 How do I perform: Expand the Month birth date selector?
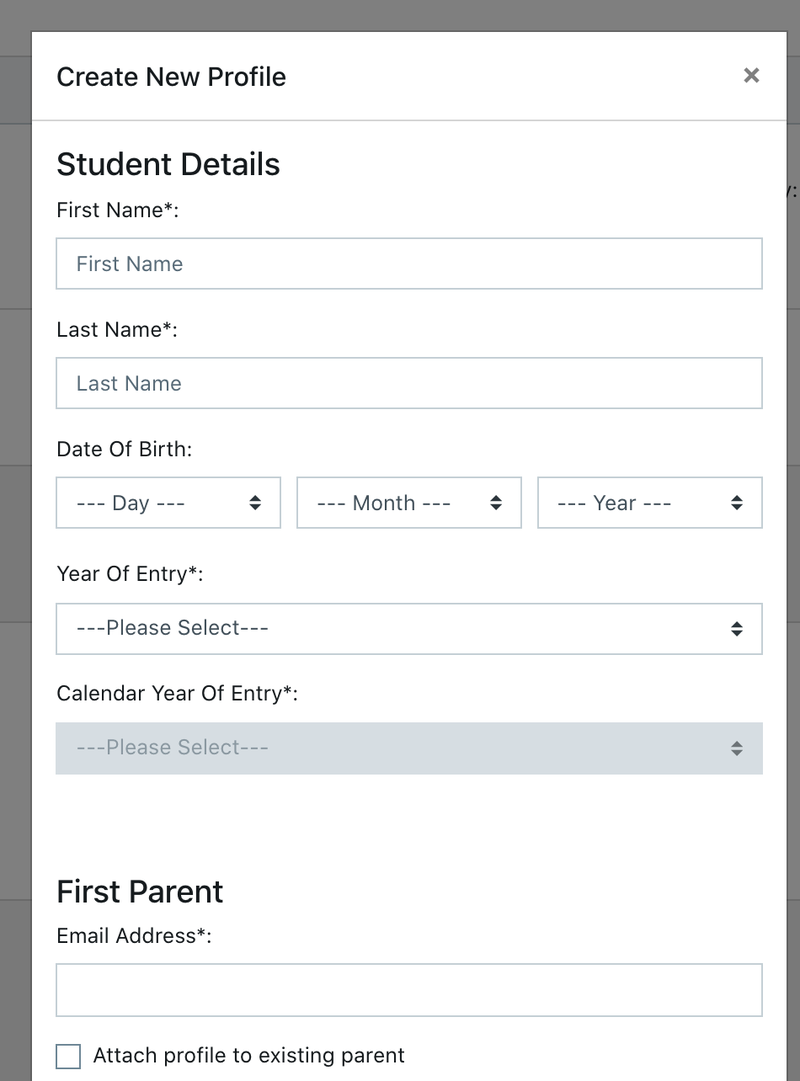tap(409, 503)
